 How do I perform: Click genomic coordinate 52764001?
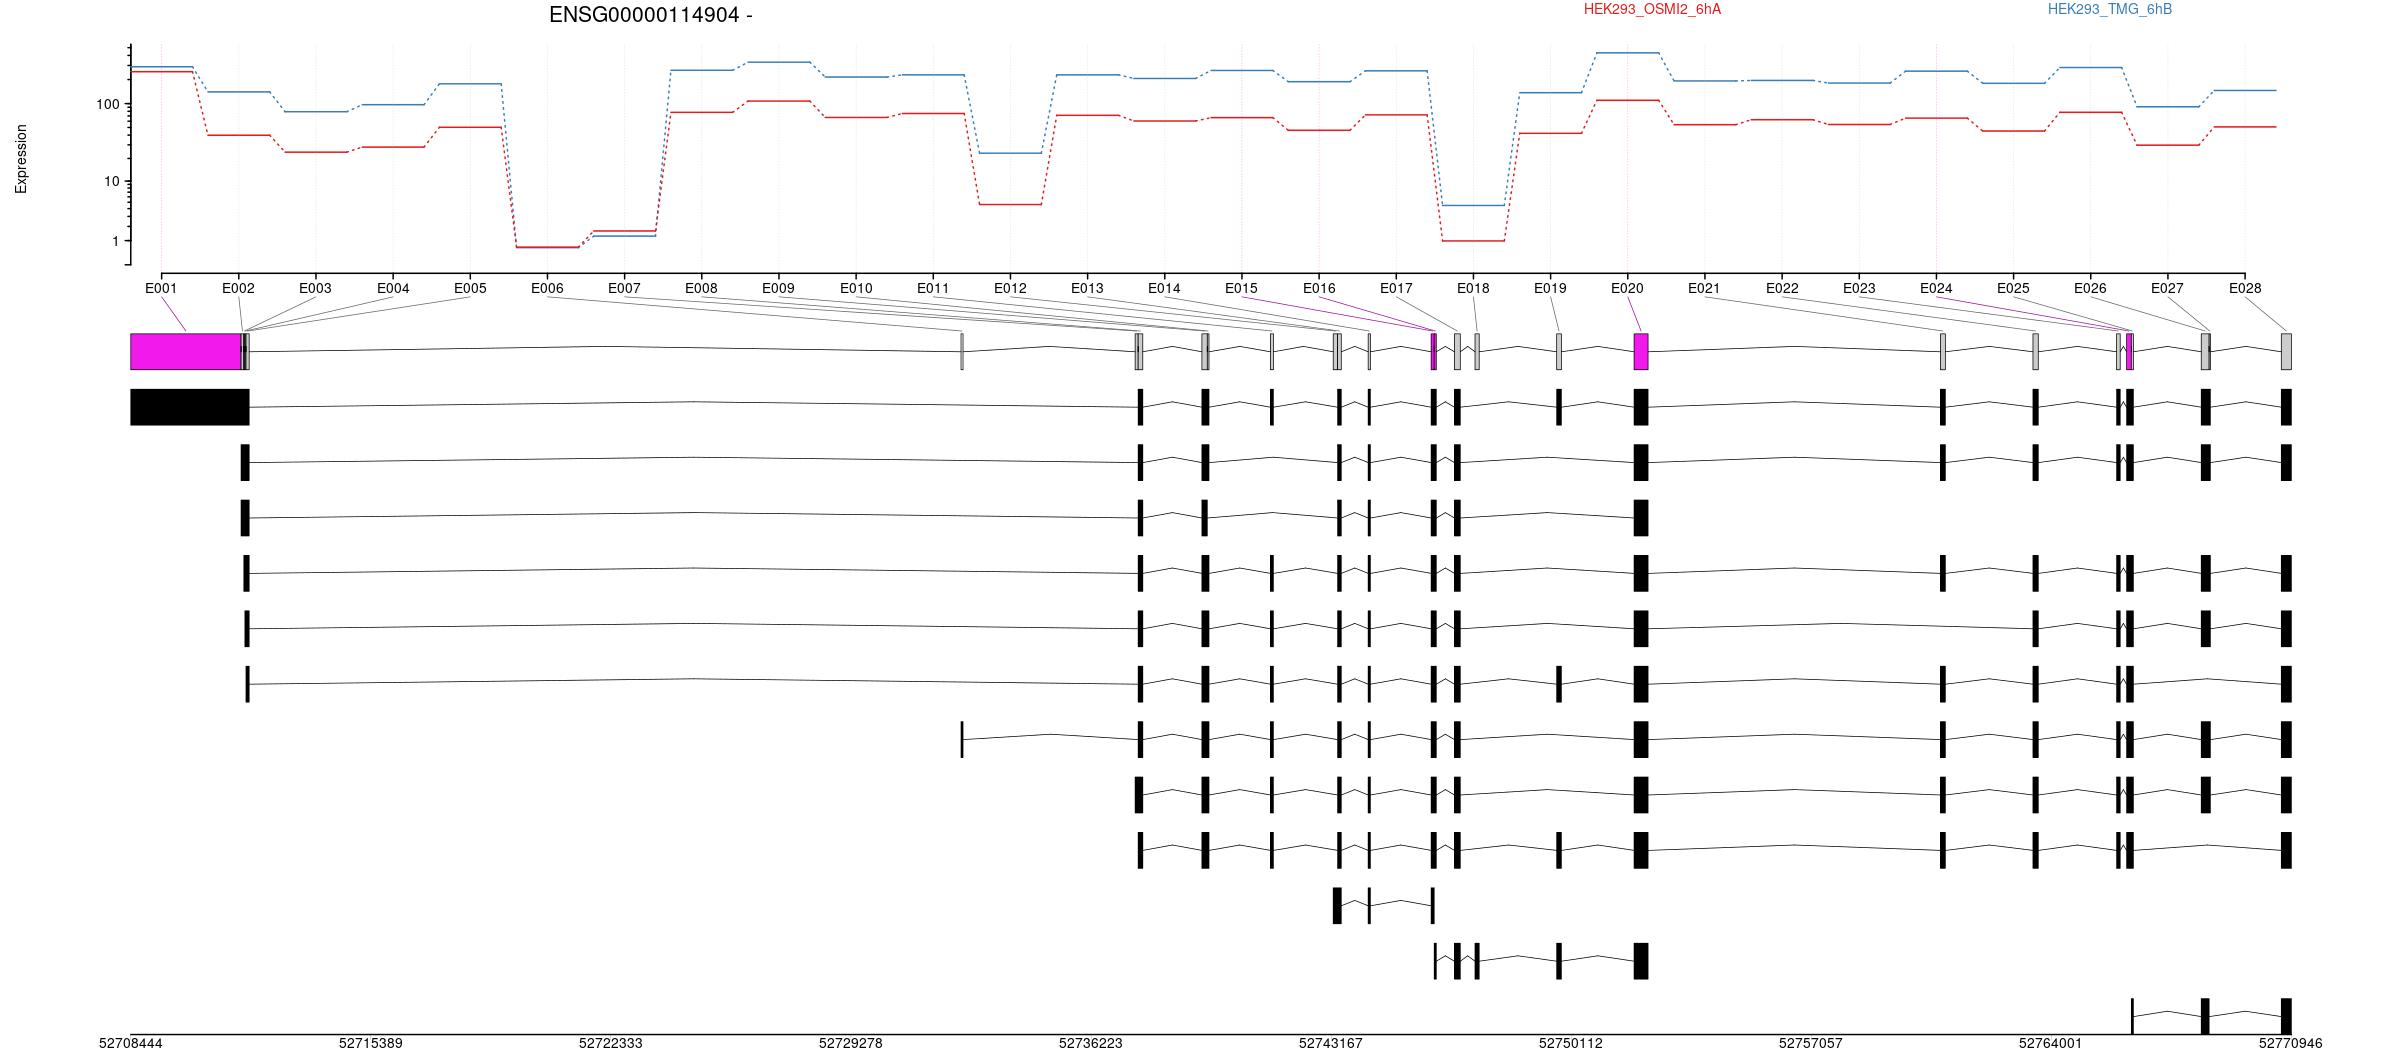[x=2051, y=1044]
